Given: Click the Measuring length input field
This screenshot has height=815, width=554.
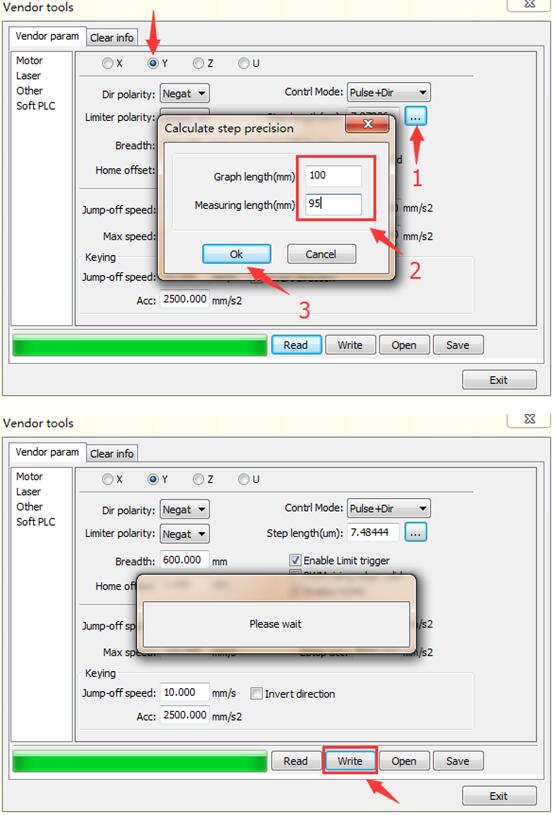Looking at the screenshot, I should (333, 204).
